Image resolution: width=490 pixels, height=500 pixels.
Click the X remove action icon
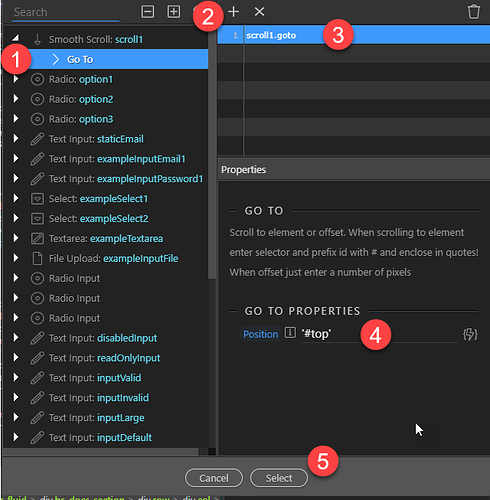click(x=259, y=12)
